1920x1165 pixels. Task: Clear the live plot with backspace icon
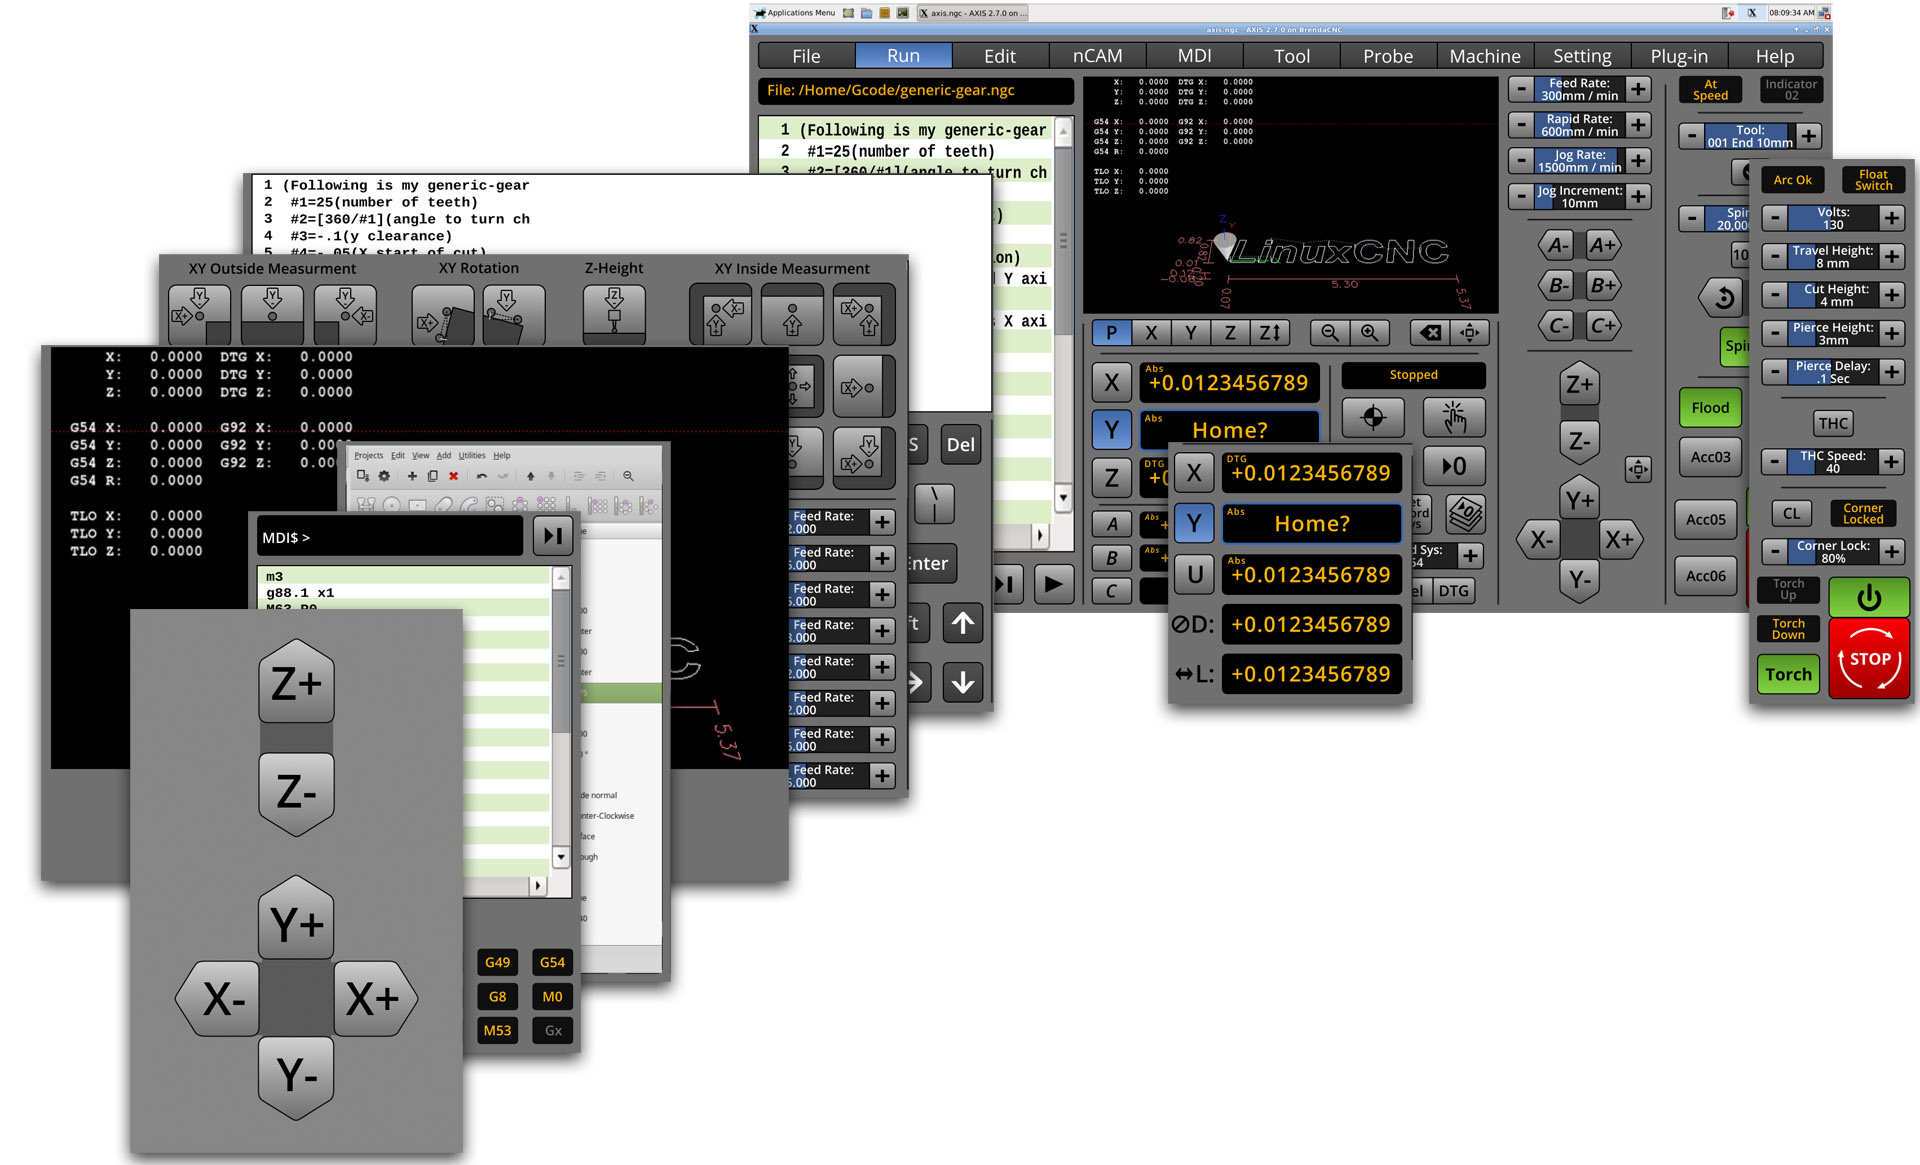(1430, 333)
